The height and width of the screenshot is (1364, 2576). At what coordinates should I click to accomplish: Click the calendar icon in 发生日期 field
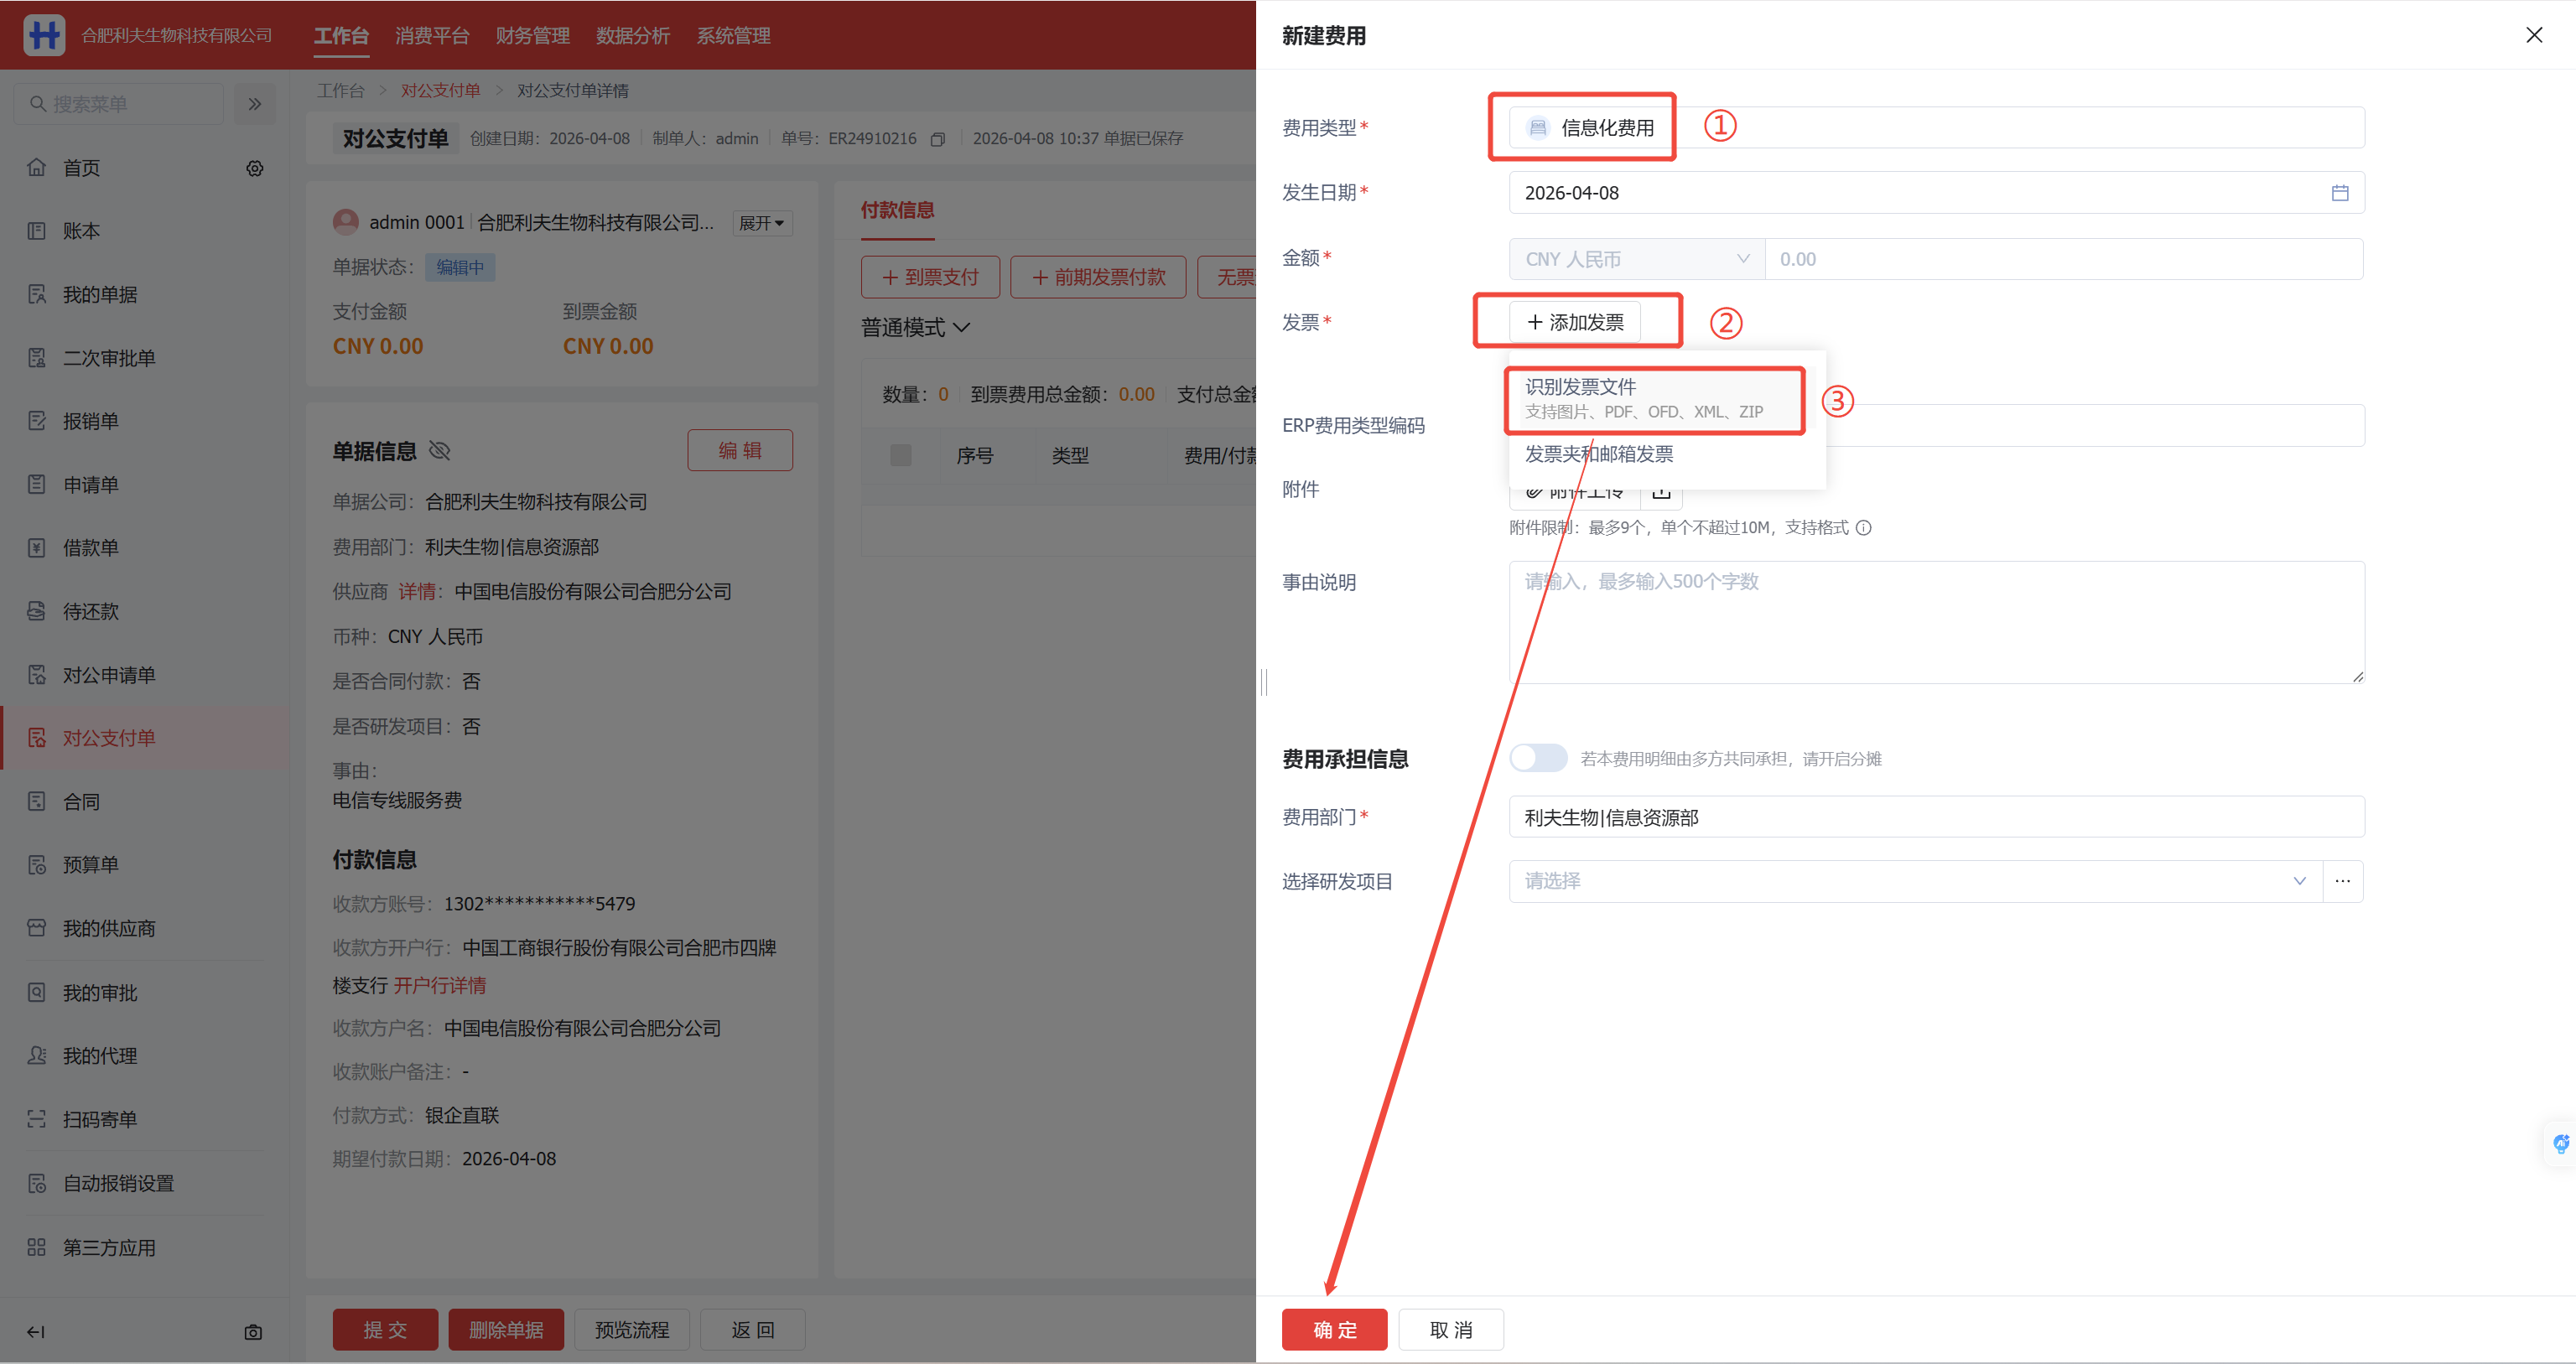click(2339, 193)
